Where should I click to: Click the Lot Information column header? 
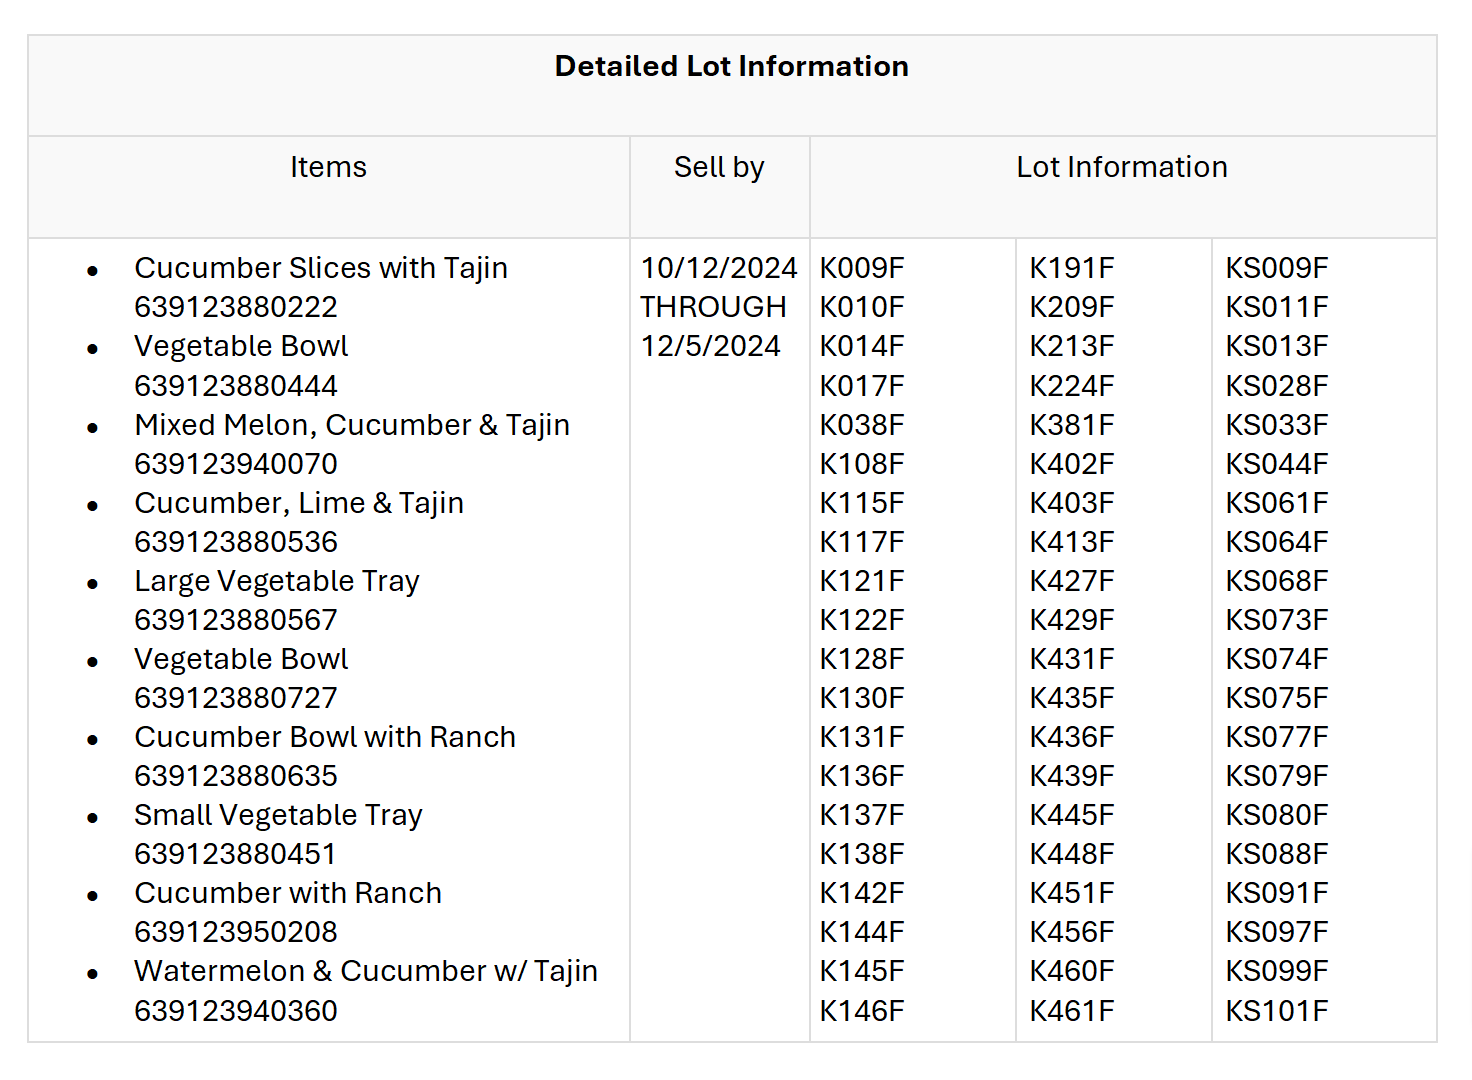coord(1121,167)
